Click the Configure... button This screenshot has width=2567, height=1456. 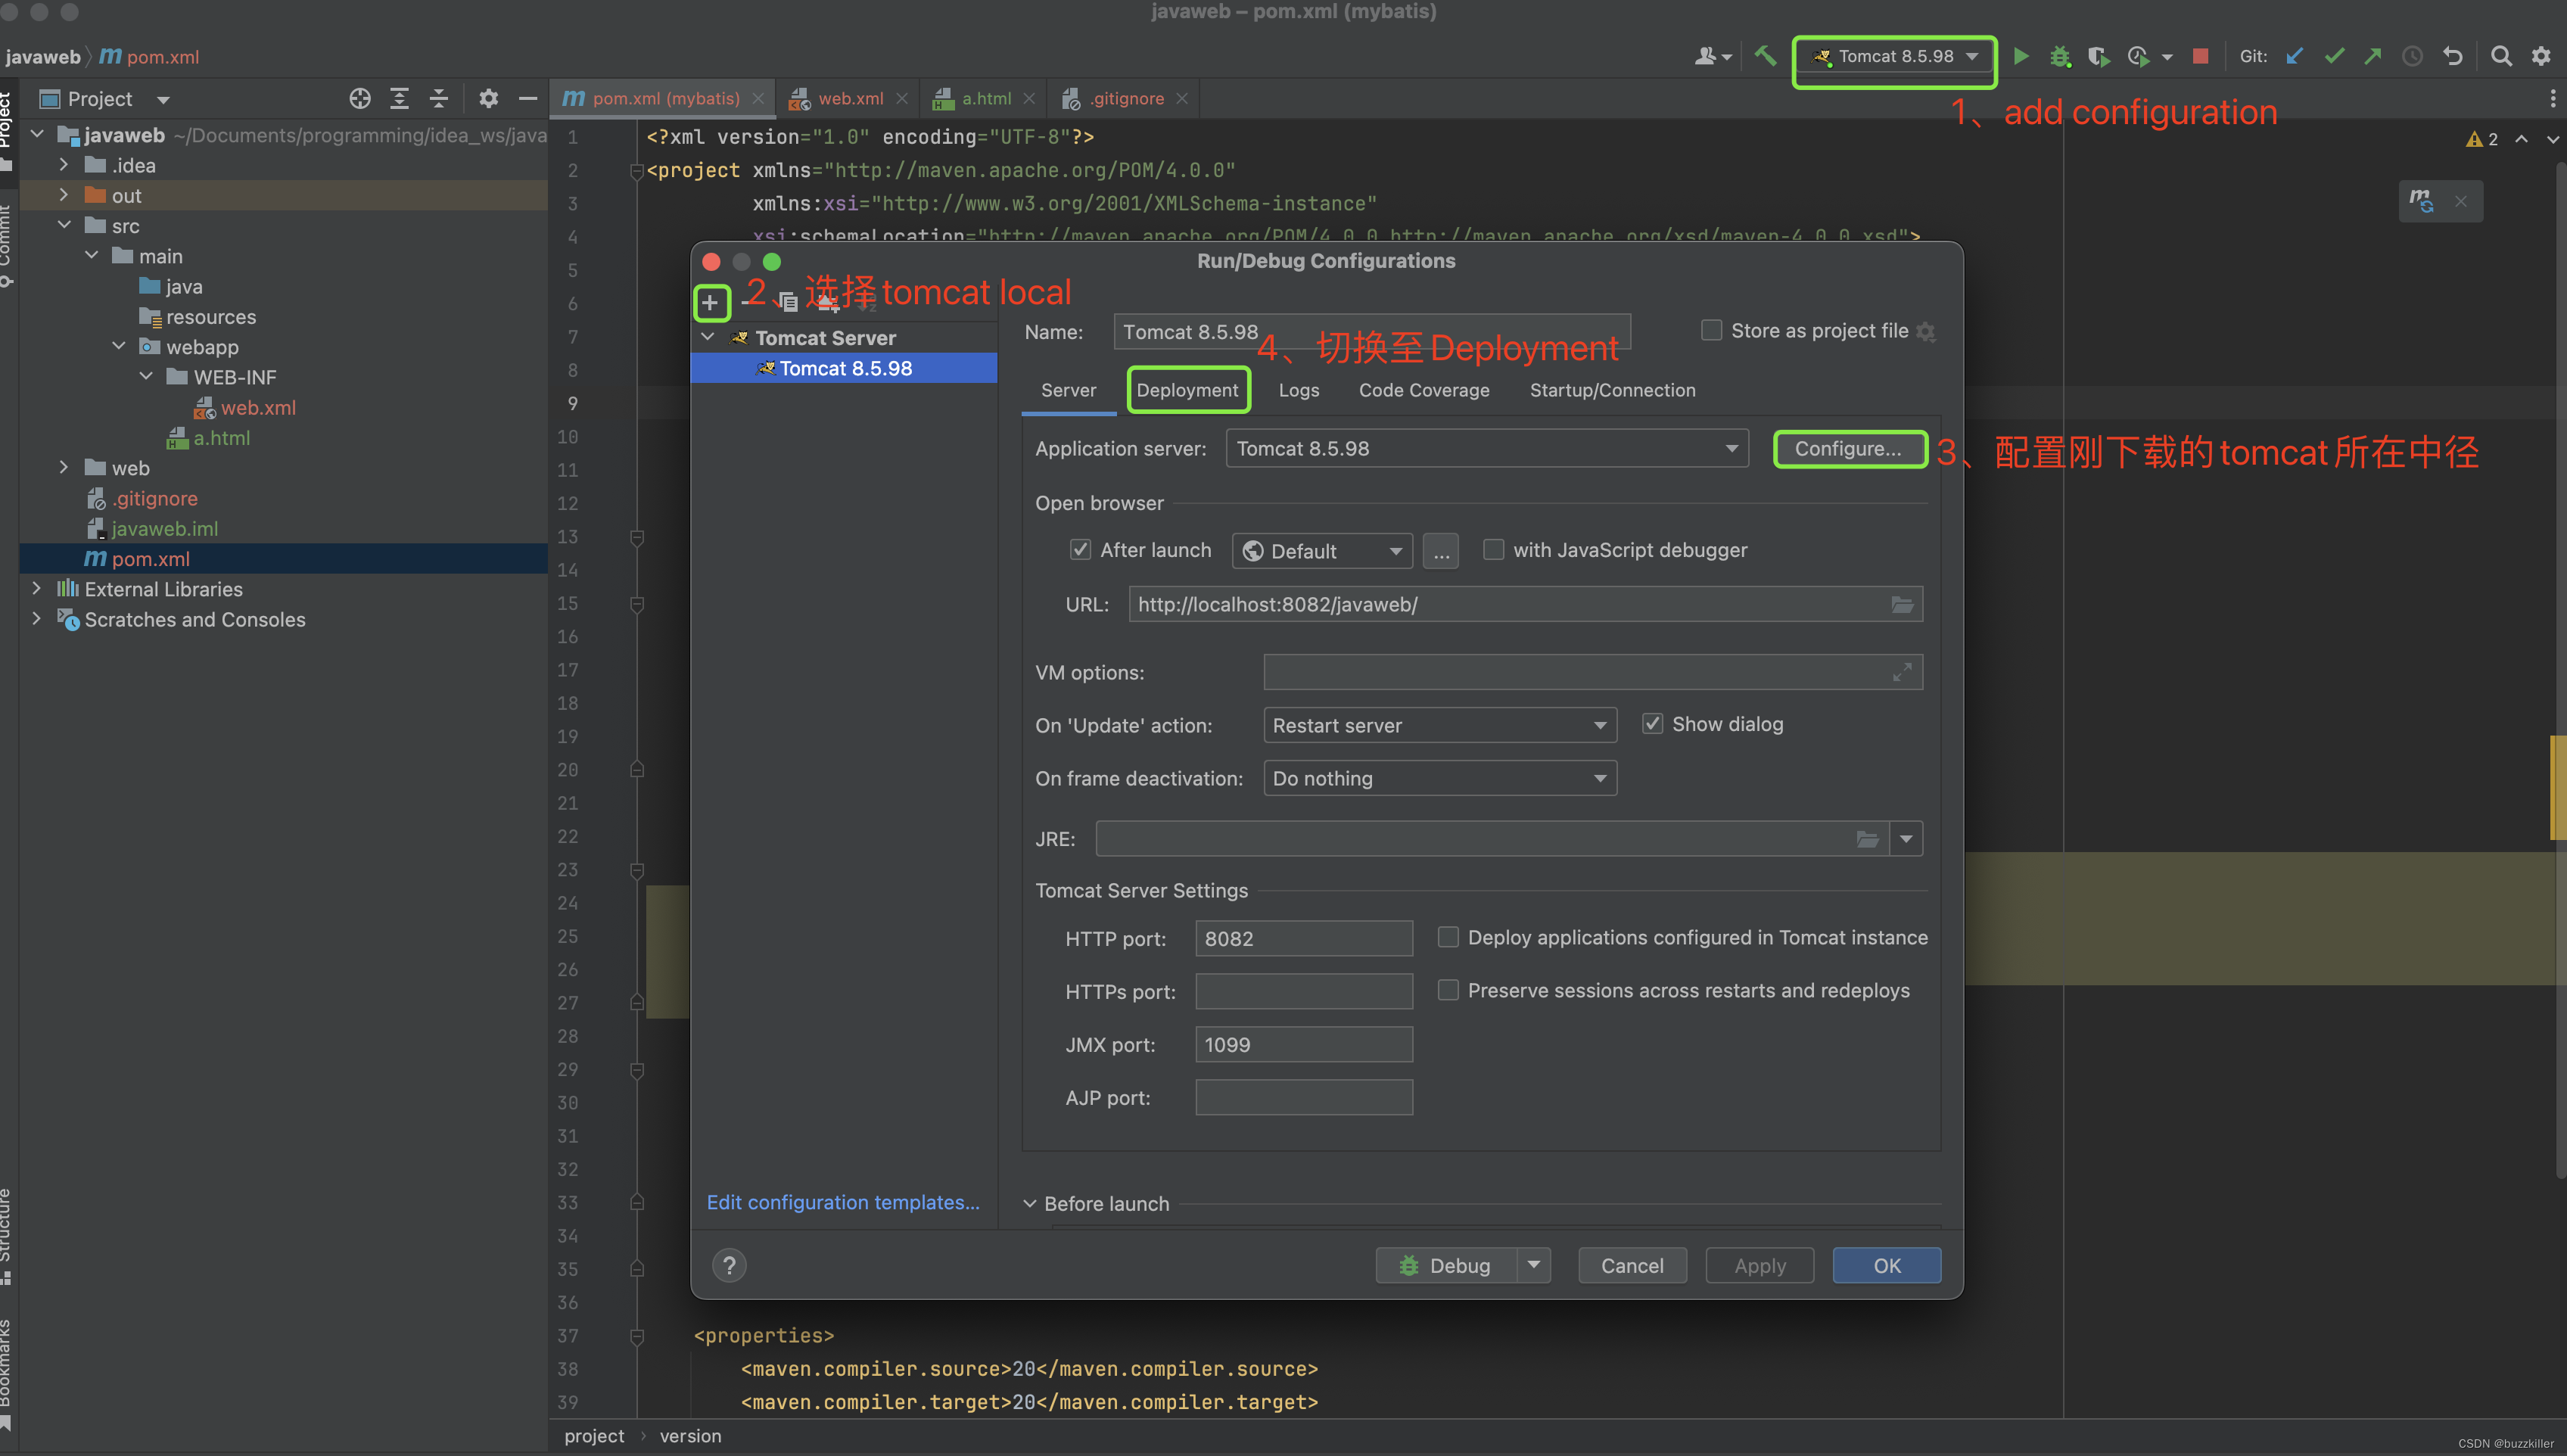coord(1847,448)
